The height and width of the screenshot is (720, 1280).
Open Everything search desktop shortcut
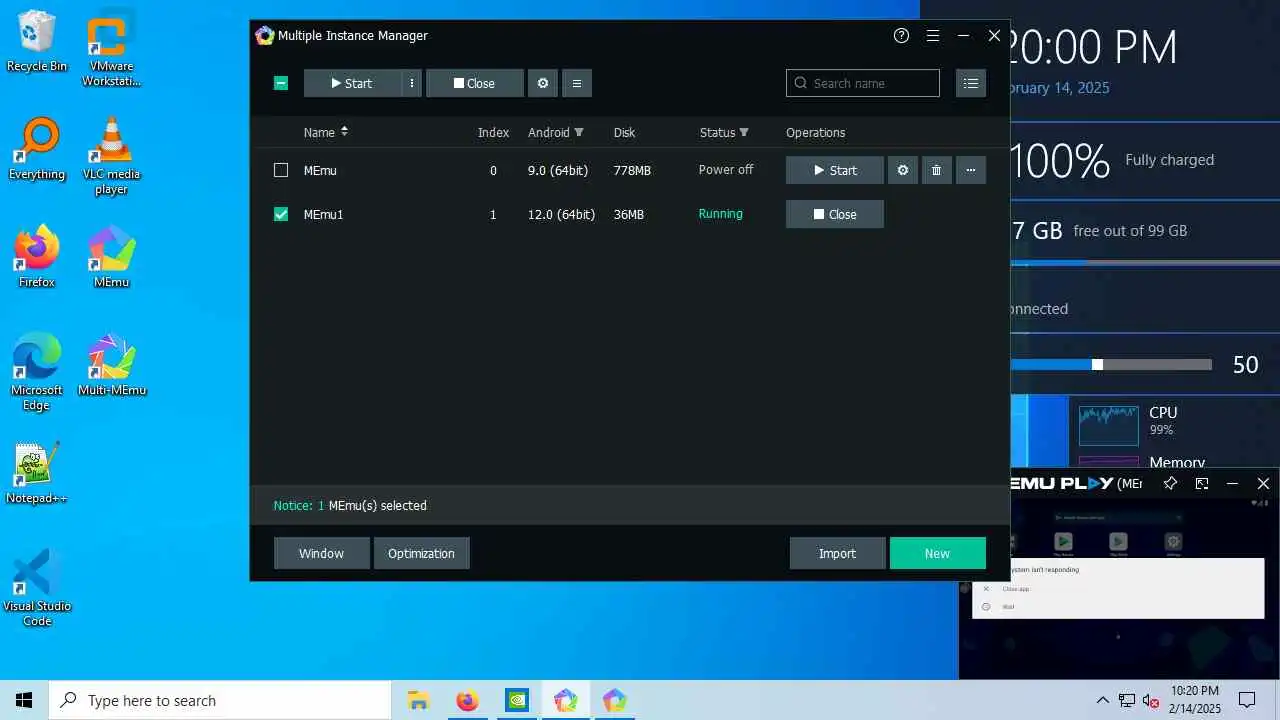pyautogui.click(x=37, y=150)
